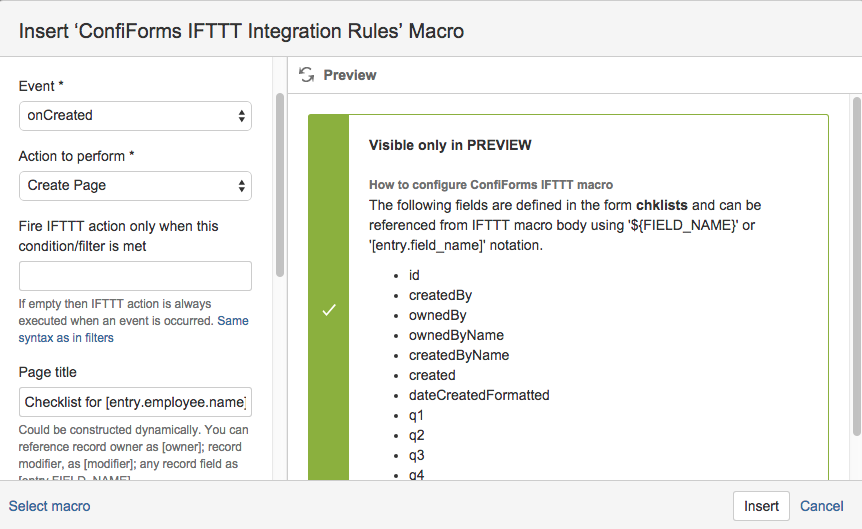Expand the Action to perform dropdown
862x529 pixels.
135,186
